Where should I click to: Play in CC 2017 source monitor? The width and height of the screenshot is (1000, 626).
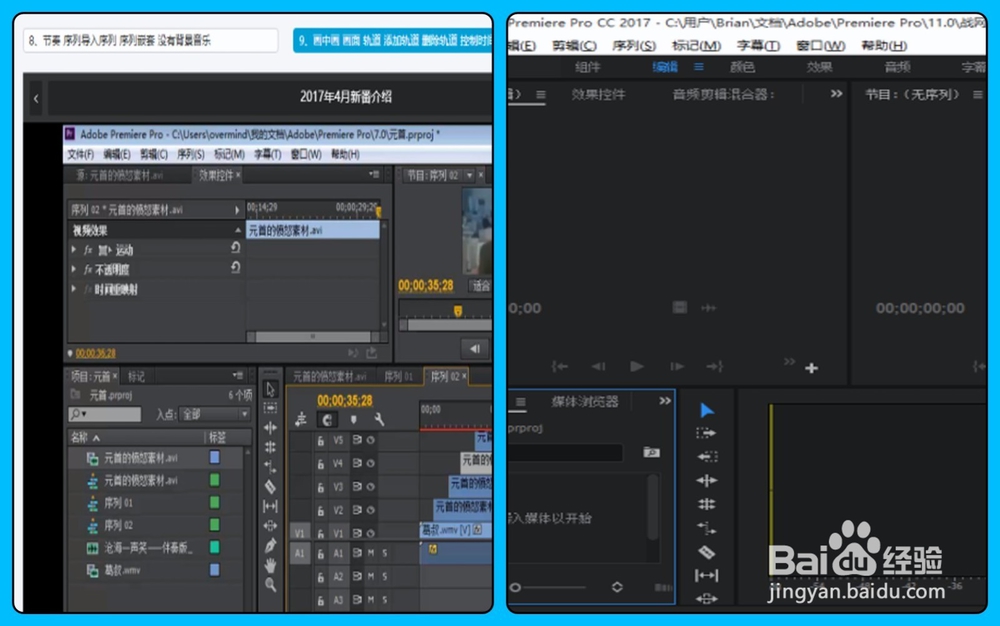(x=636, y=366)
